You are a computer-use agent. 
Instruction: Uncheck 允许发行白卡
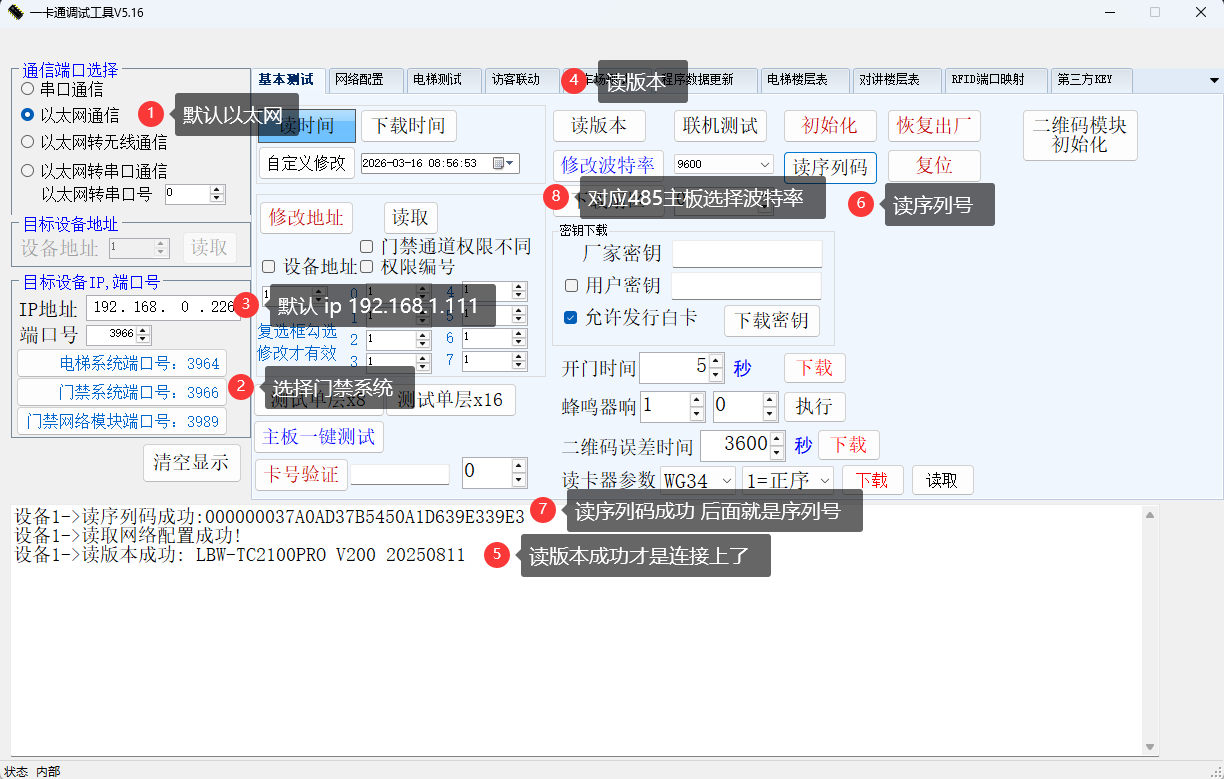pyautogui.click(x=571, y=318)
